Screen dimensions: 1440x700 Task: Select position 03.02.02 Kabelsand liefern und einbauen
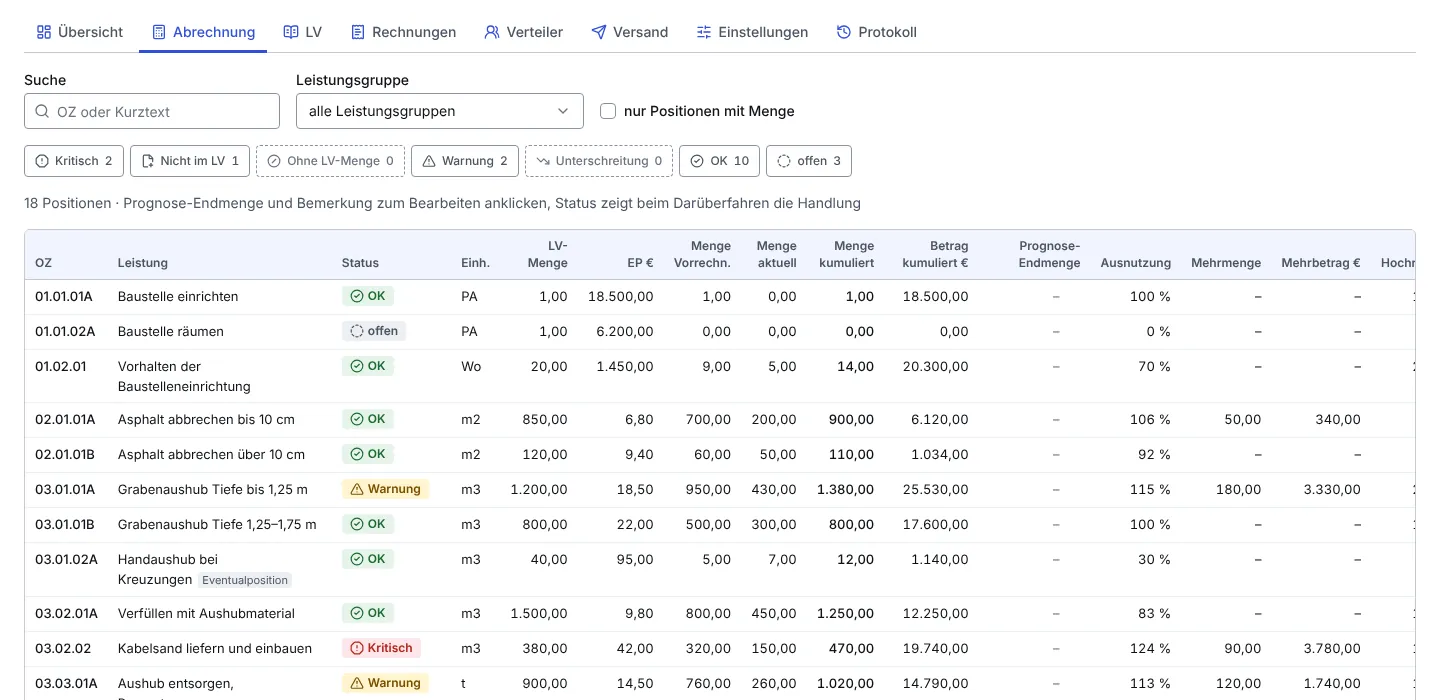click(x=720, y=649)
